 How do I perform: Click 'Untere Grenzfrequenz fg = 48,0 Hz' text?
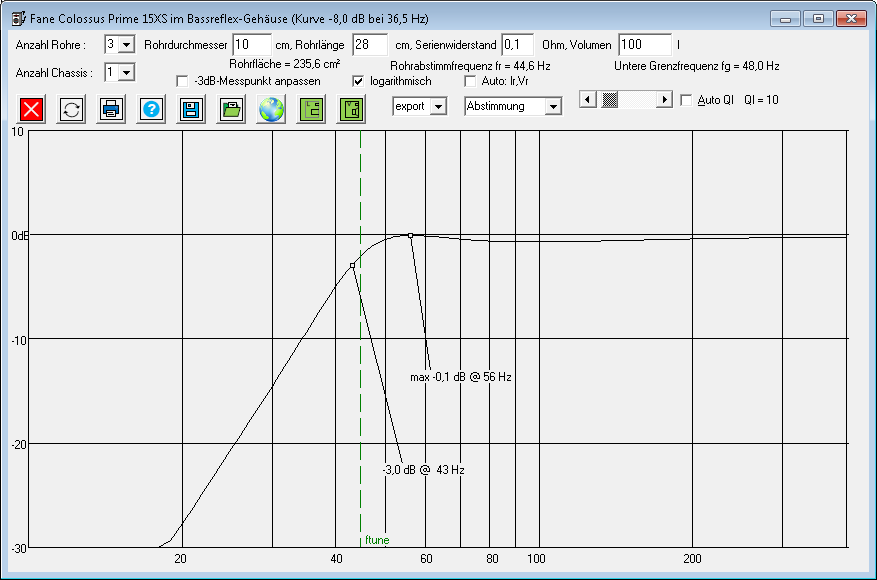pos(697,66)
